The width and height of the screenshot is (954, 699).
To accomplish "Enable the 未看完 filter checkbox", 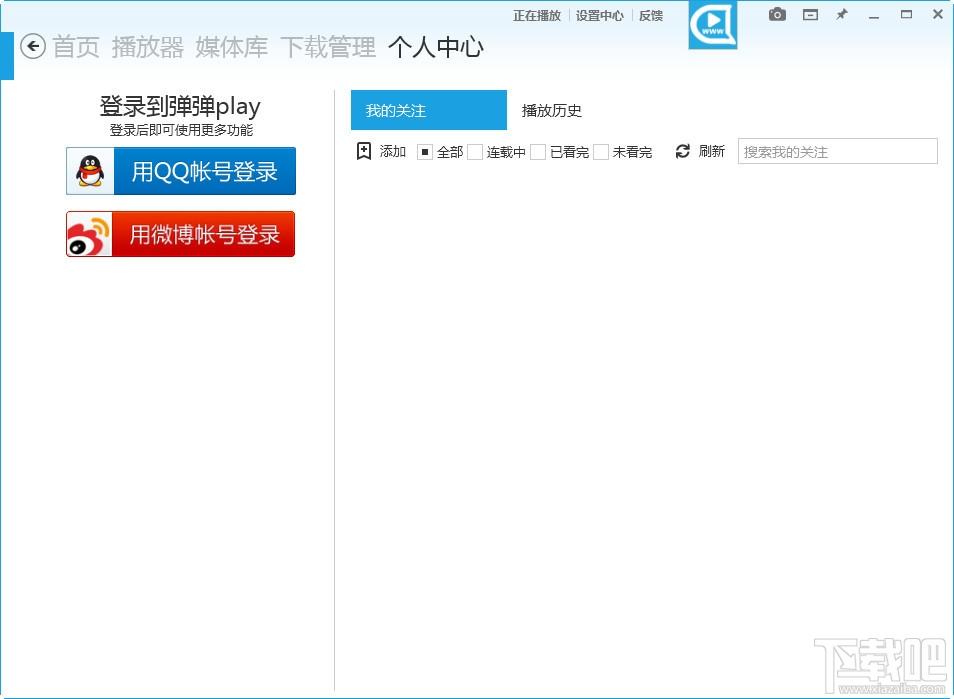I will click(601, 152).
